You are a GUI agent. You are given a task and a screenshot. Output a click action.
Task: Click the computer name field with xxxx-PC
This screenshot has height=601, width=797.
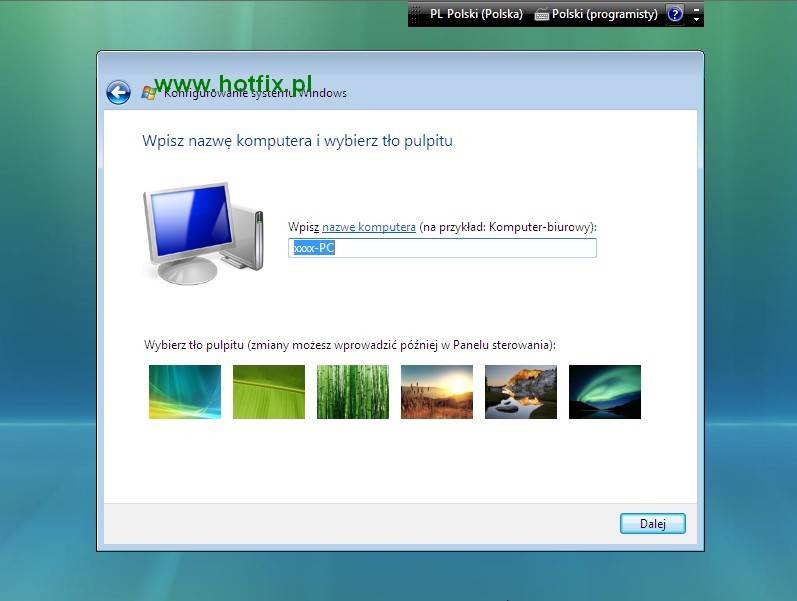coord(442,248)
